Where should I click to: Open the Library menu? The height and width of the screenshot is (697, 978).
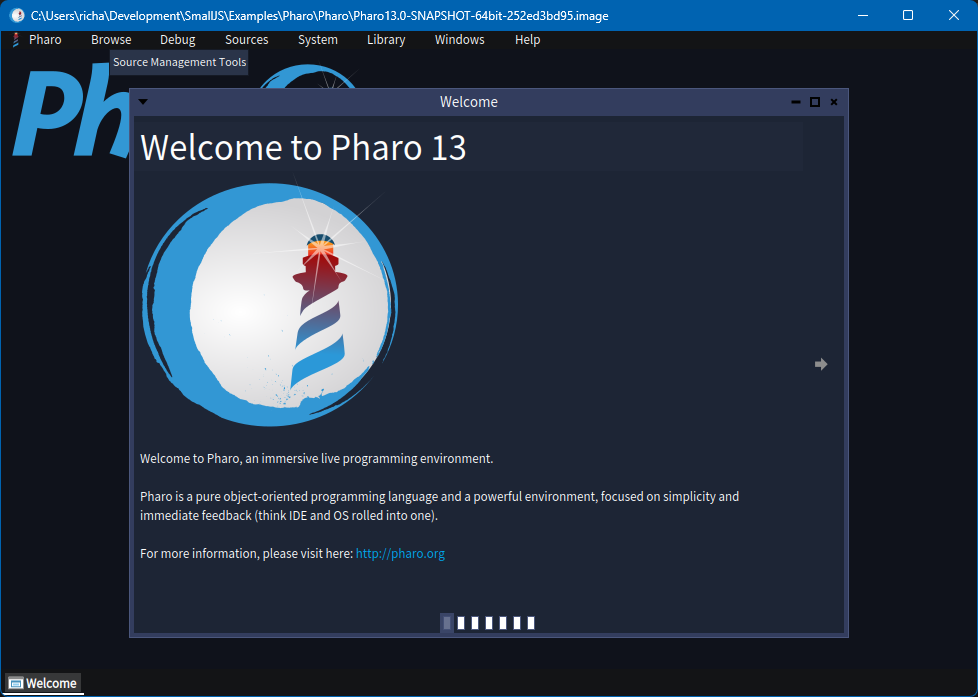pyautogui.click(x=386, y=40)
